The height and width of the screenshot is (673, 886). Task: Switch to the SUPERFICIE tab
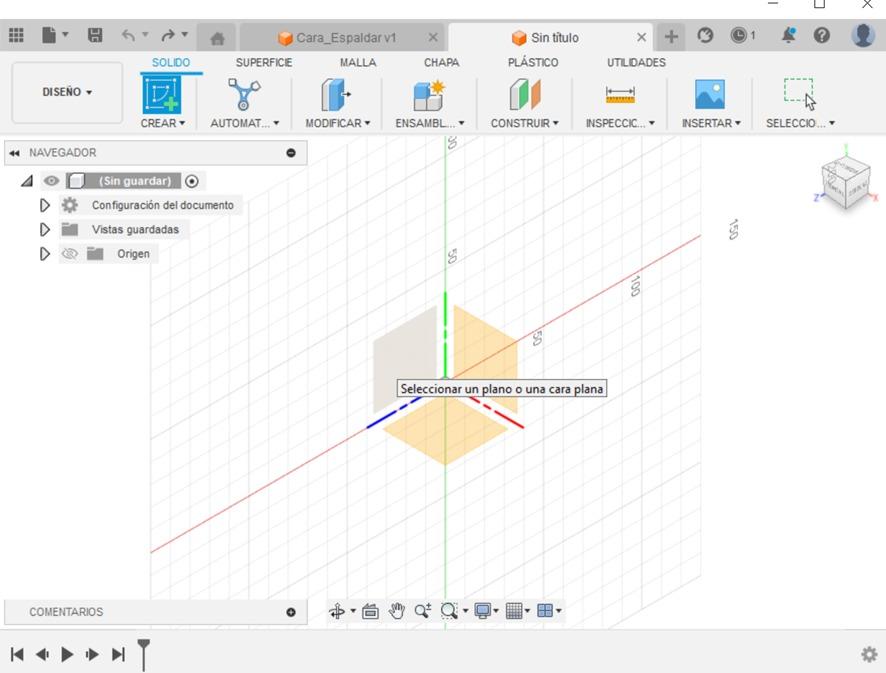coord(264,63)
